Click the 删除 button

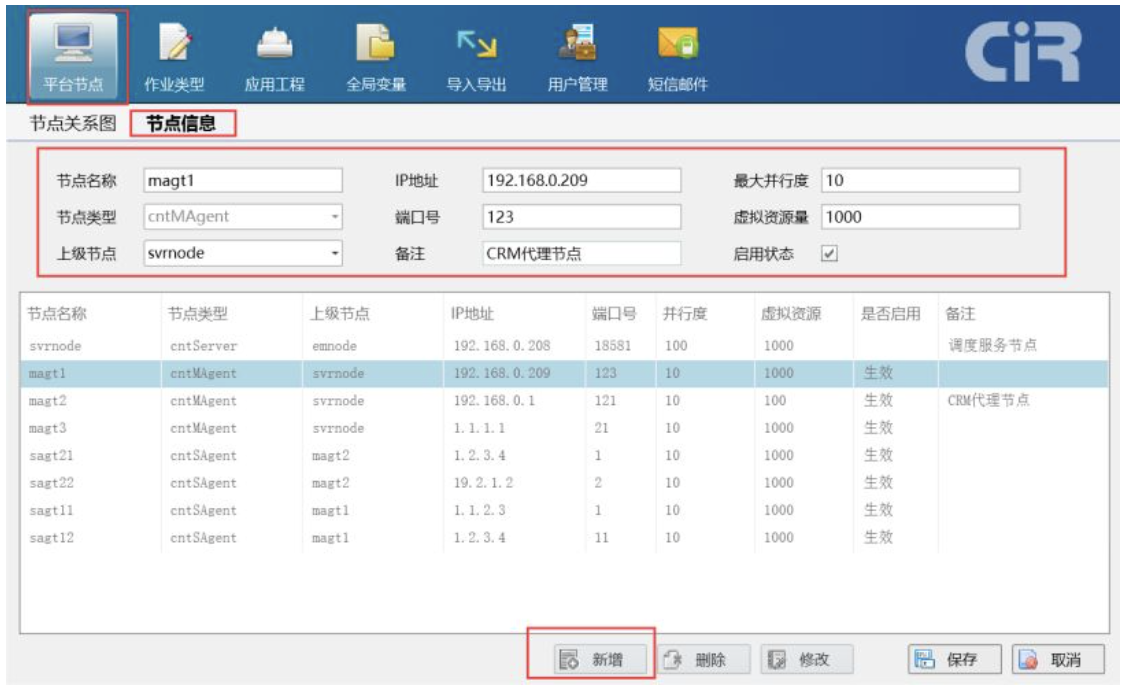tap(703, 659)
